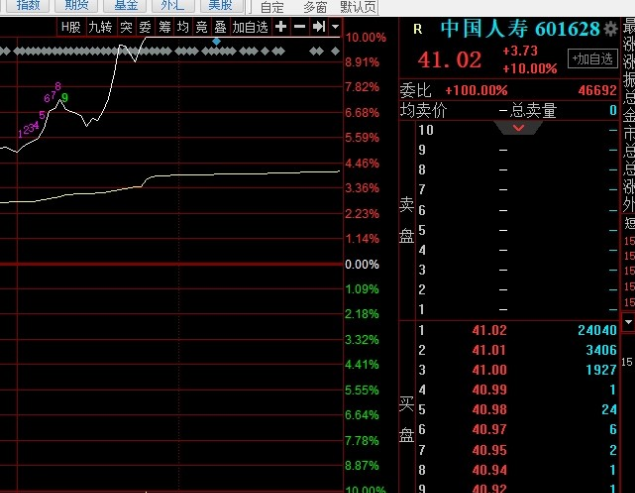Toggle the 叠 overlay option
The image size is (635, 493).
point(220,27)
